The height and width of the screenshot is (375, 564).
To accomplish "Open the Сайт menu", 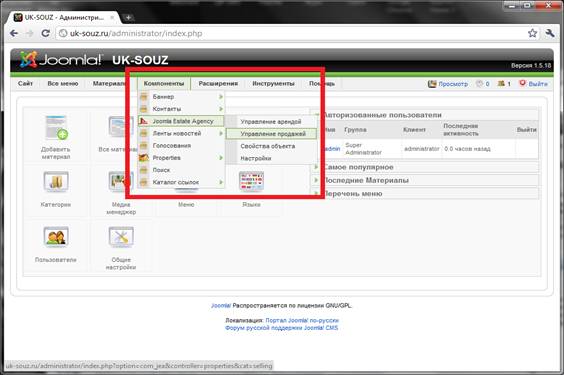I will (25, 83).
